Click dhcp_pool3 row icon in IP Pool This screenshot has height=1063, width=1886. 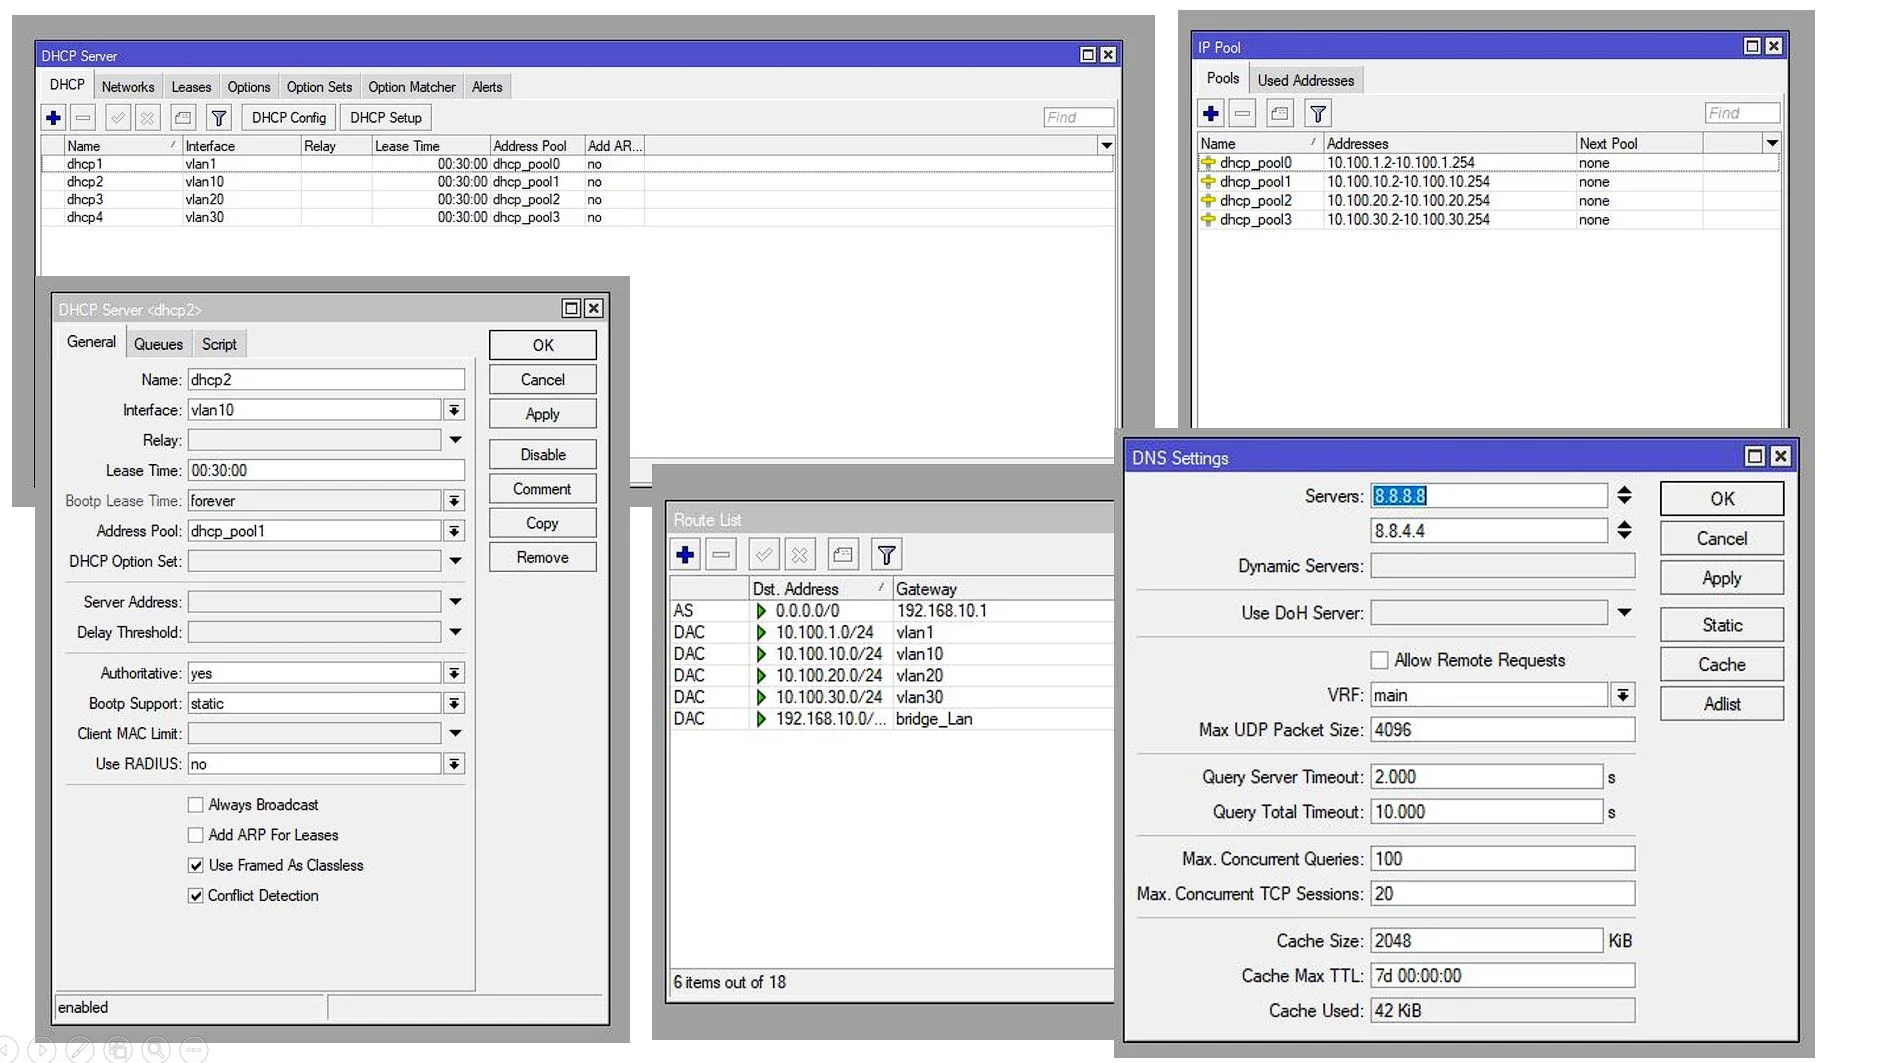pos(1208,220)
